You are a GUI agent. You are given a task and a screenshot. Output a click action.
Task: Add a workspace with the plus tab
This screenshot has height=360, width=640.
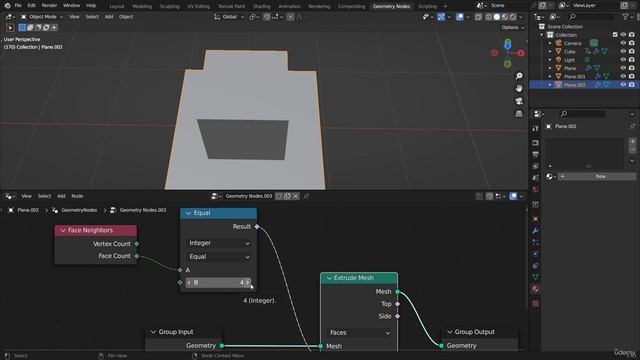click(445, 6)
